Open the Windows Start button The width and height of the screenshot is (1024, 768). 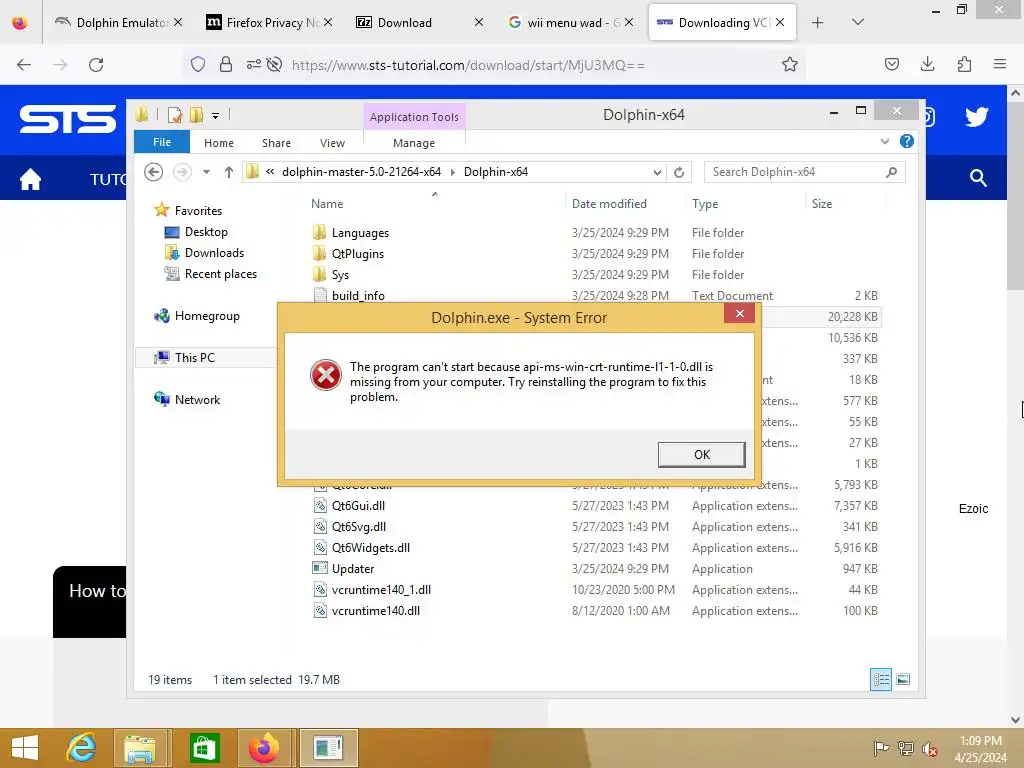25,748
